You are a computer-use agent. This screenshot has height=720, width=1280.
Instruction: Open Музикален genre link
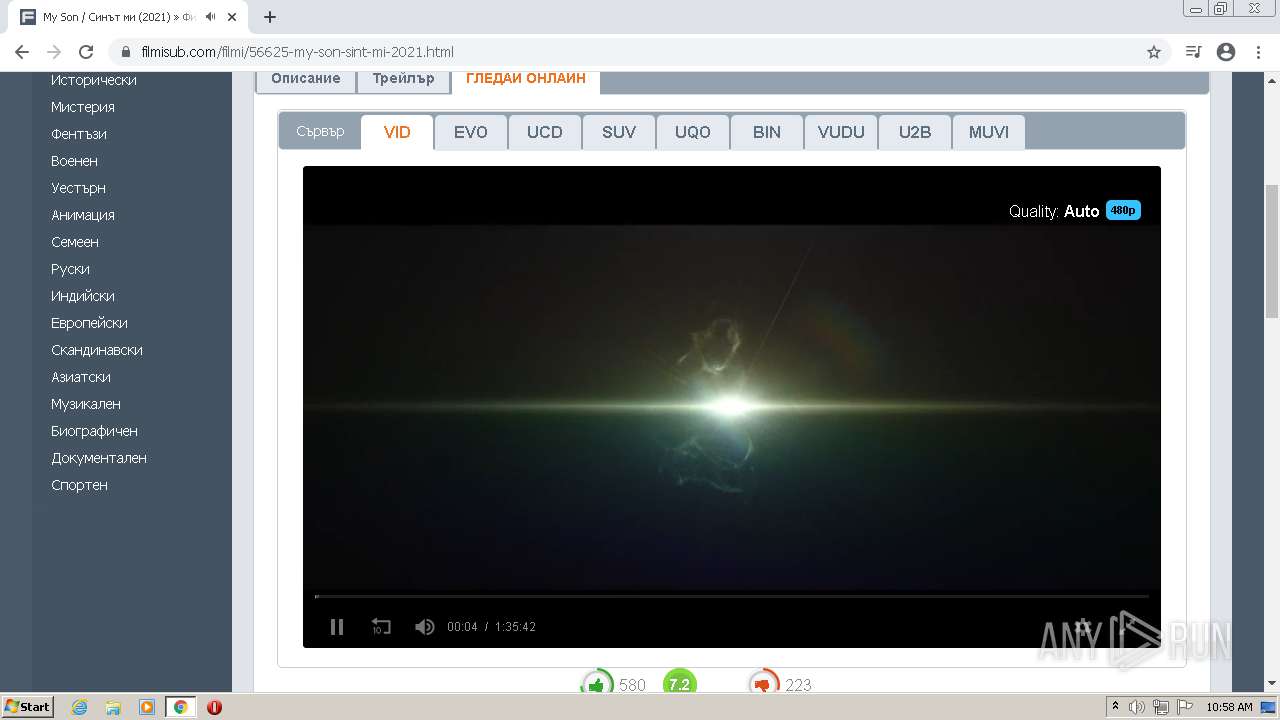[x=86, y=404]
